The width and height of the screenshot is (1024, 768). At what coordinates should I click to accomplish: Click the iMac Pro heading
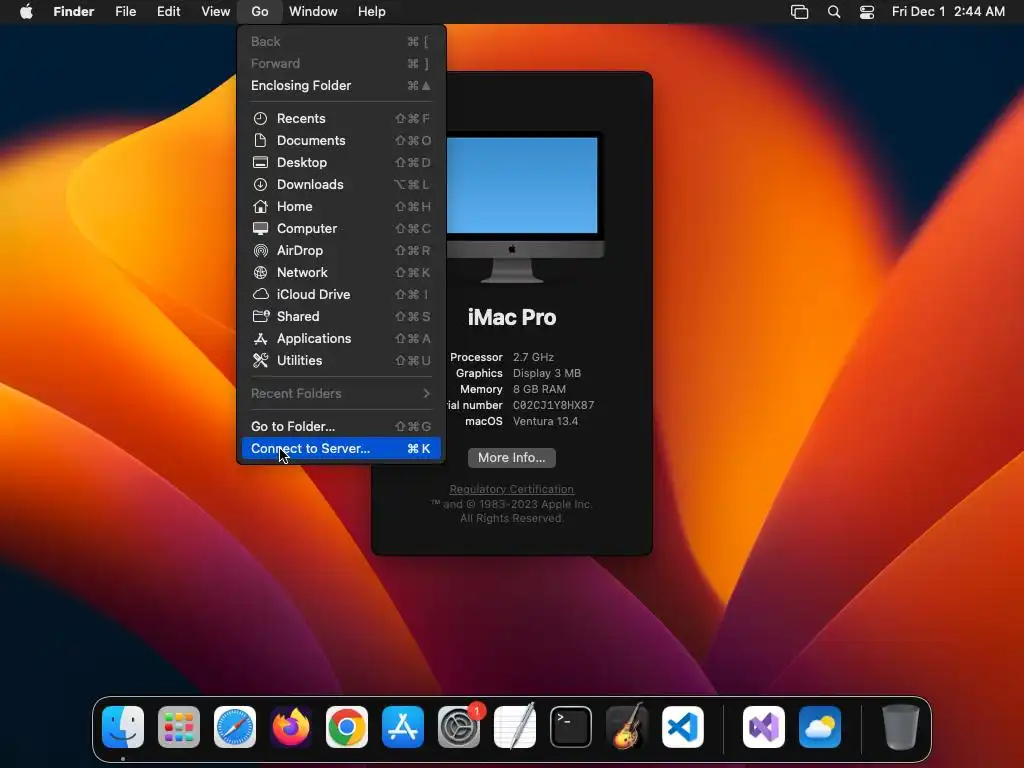[x=512, y=317]
